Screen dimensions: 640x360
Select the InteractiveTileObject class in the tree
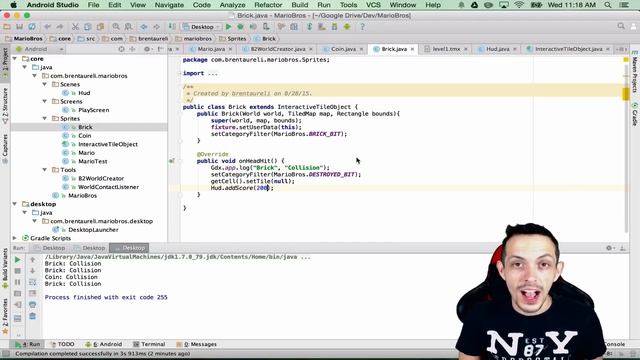click(x=108, y=144)
